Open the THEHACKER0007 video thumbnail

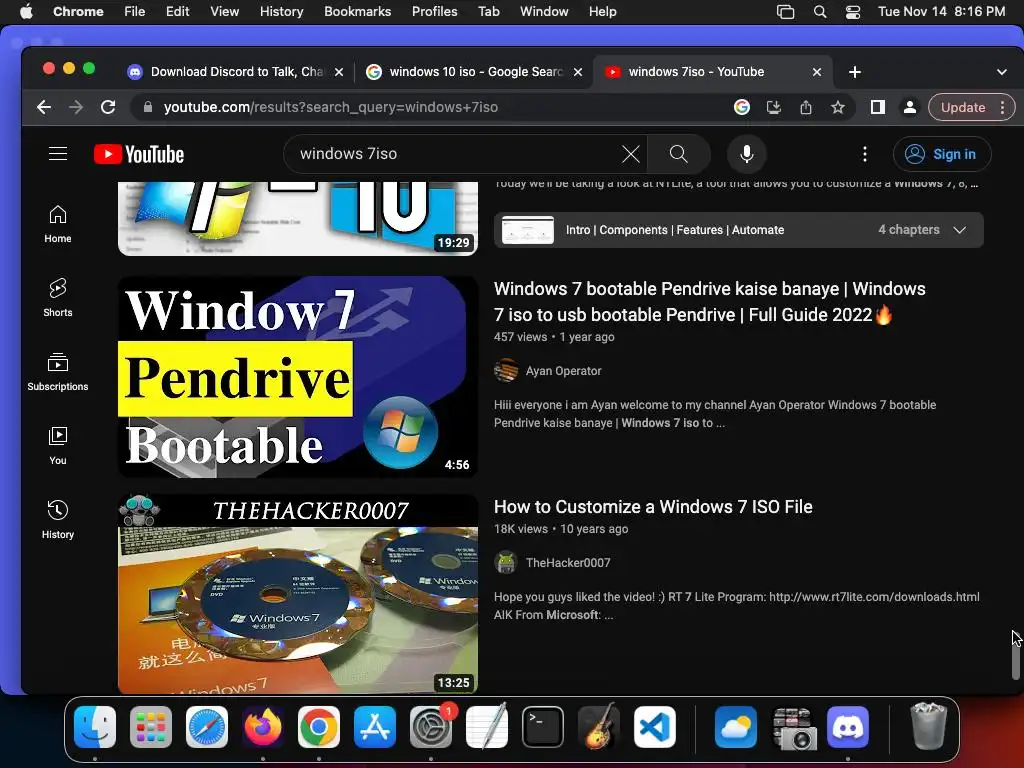(x=298, y=594)
